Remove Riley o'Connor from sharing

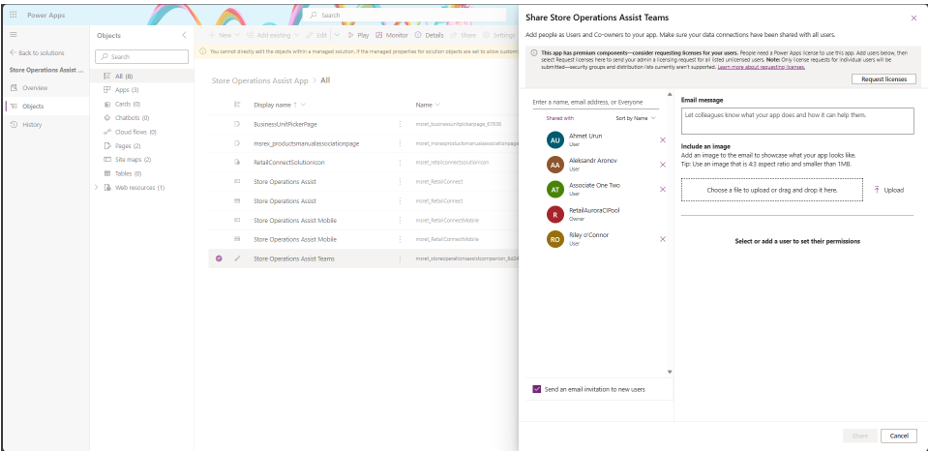coord(662,239)
